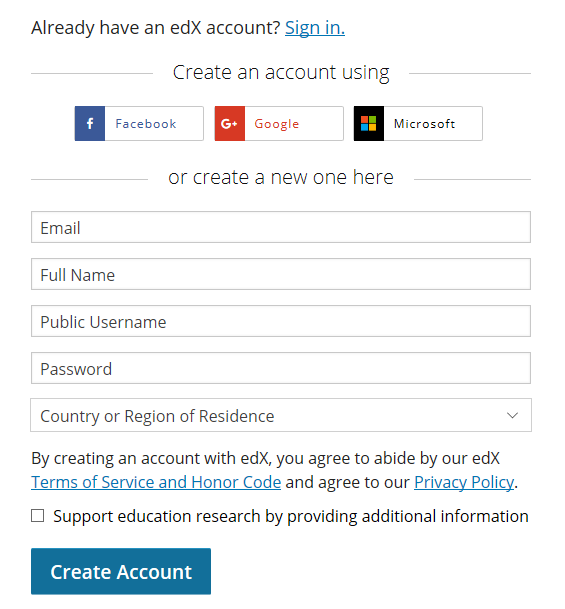Sign up using the Microsoft button

pyautogui.click(x=418, y=124)
